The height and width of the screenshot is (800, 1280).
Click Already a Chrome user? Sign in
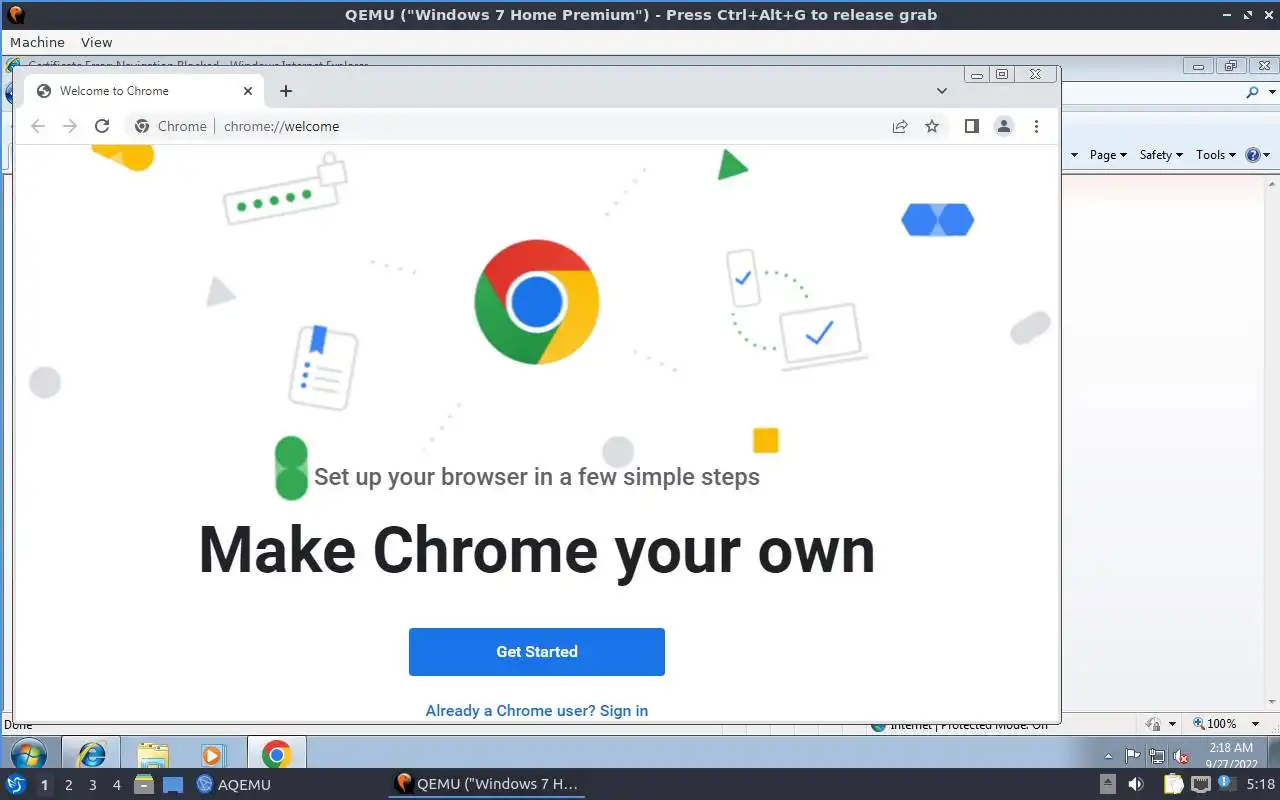537,711
